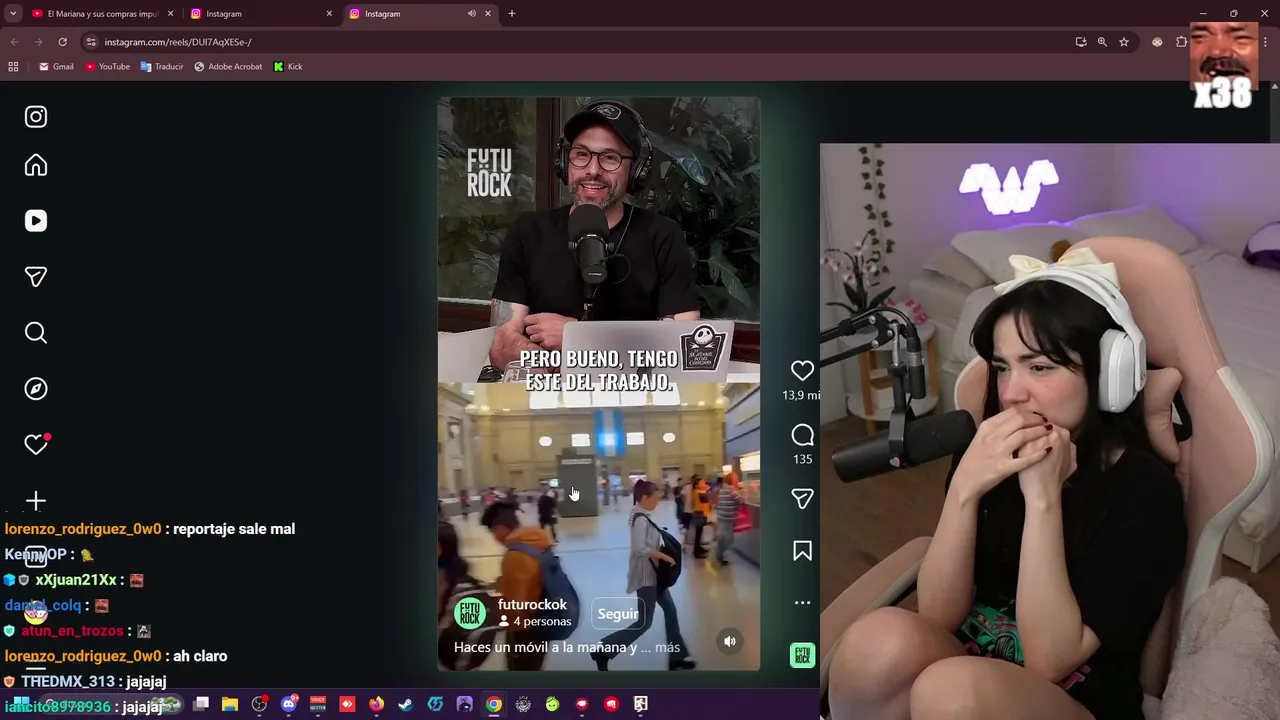Image resolution: width=1280 pixels, height=720 pixels.
Task: Open a new browser tab
Action: point(512,14)
